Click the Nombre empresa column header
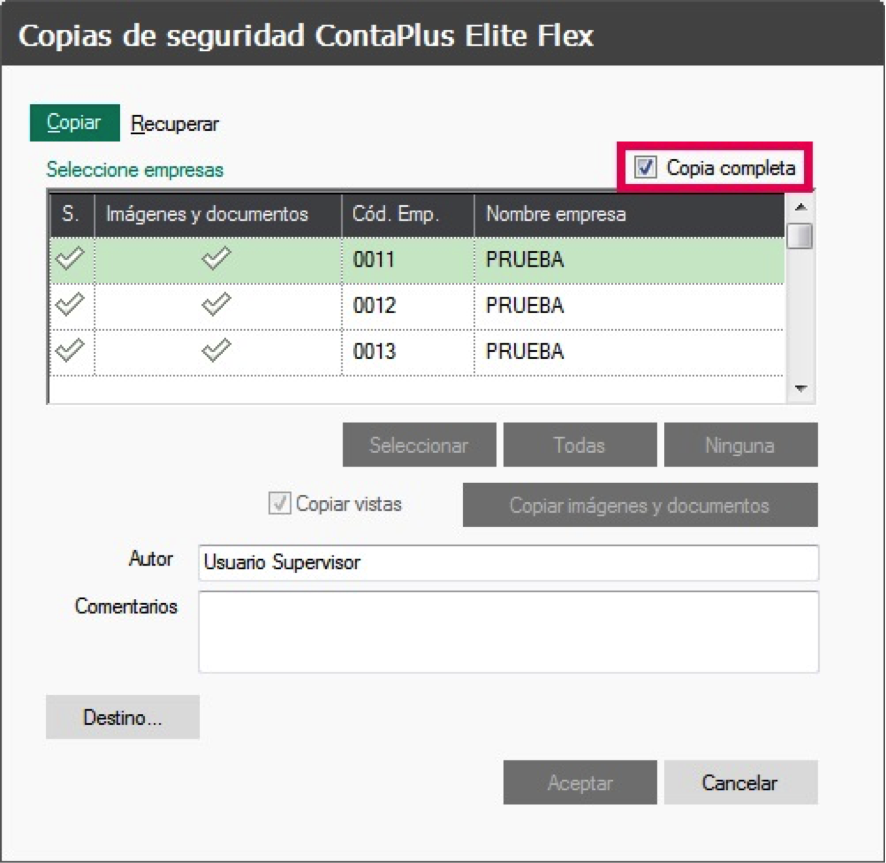Viewport: 886px width, 863px height. coord(629,215)
